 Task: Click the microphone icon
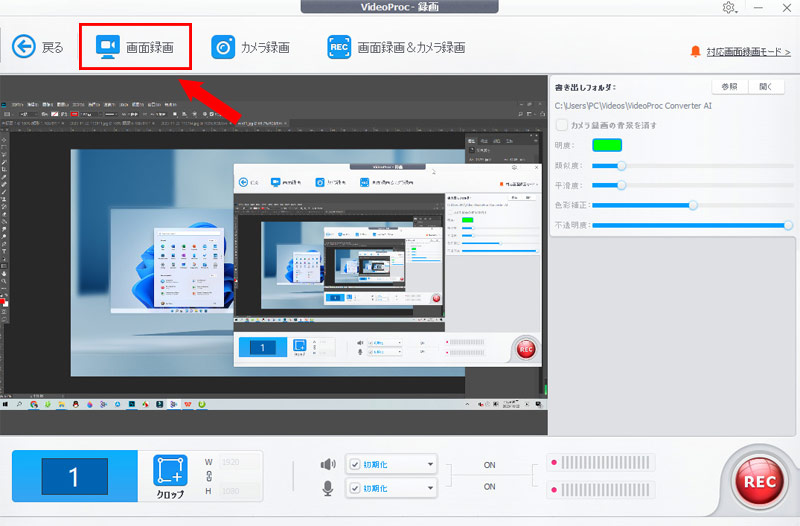(328, 488)
